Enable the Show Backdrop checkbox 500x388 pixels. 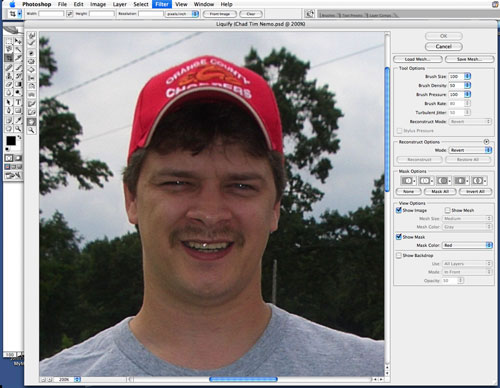click(x=398, y=255)
